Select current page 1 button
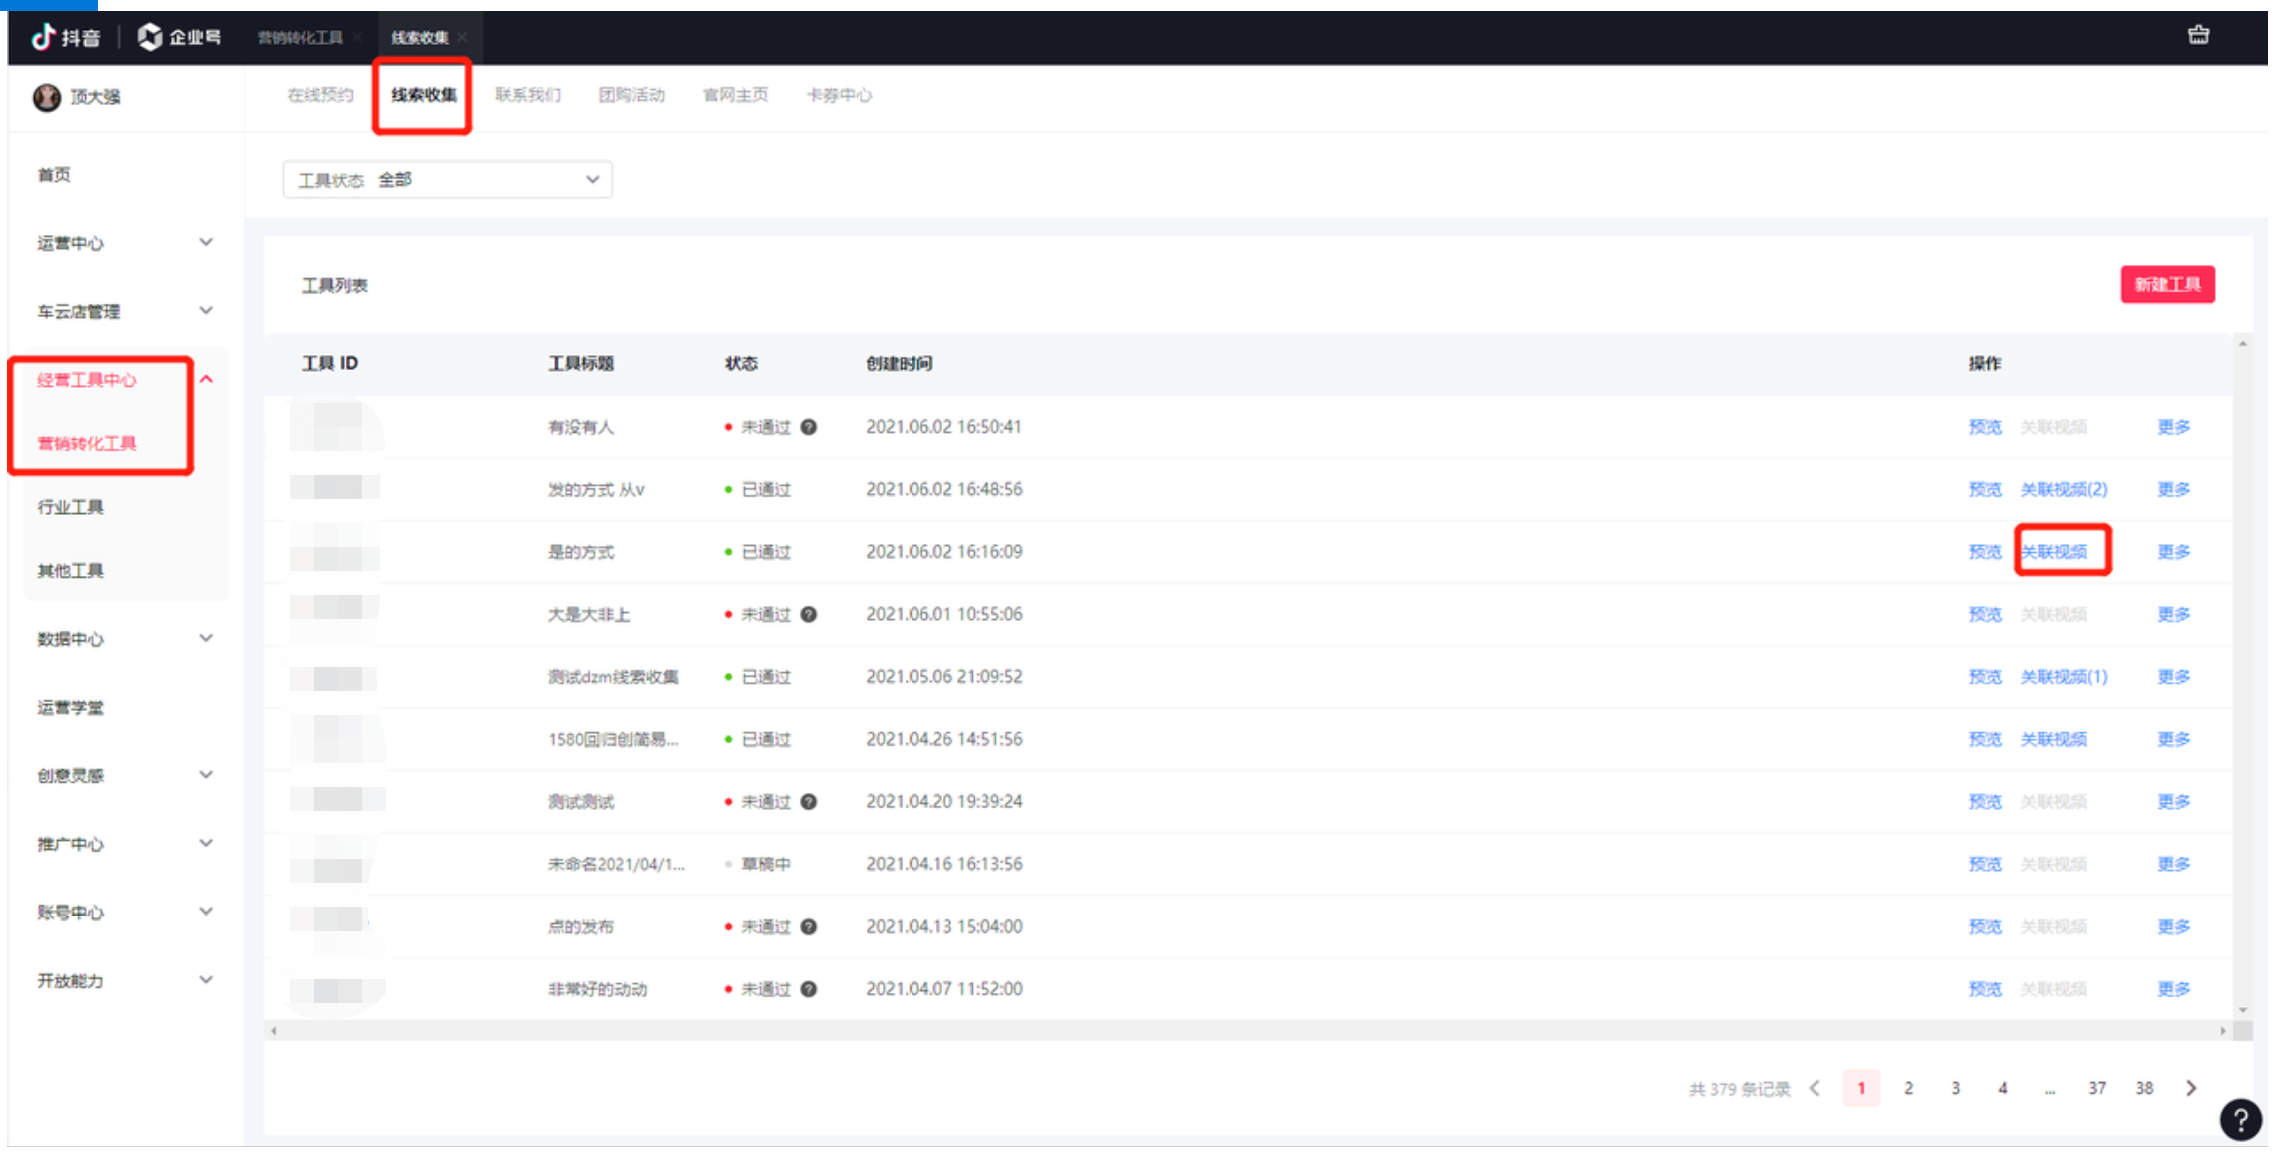Viewport: 2273px width, 1154px height. pyautogui.click(x=1861, y=1088)
